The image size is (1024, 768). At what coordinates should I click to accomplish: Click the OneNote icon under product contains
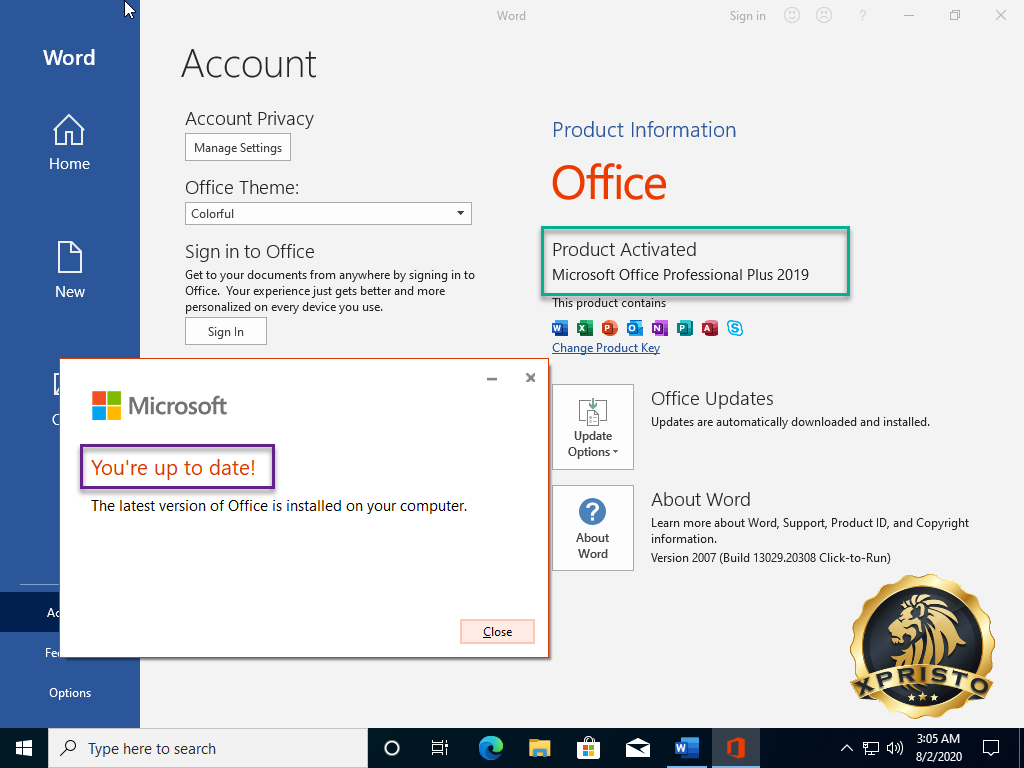[x=660, y=328]
